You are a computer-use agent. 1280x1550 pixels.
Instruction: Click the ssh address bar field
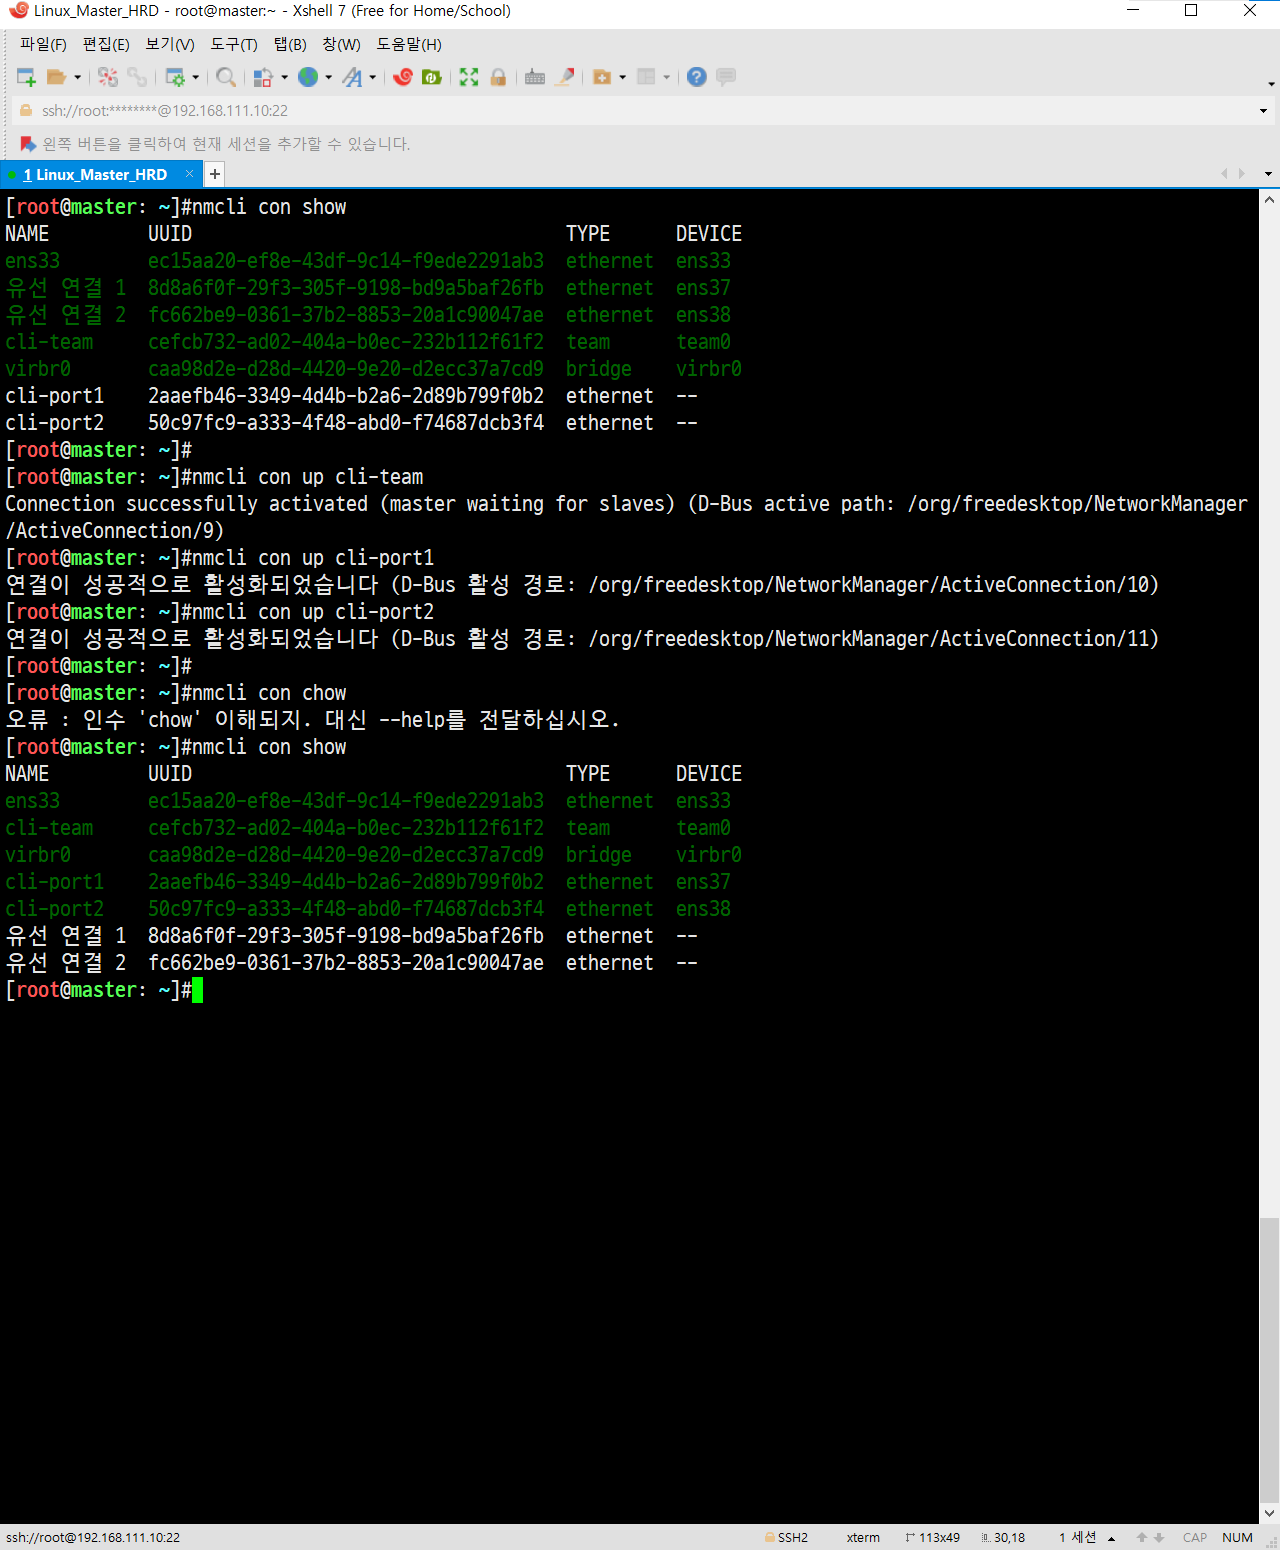[640, 111]
